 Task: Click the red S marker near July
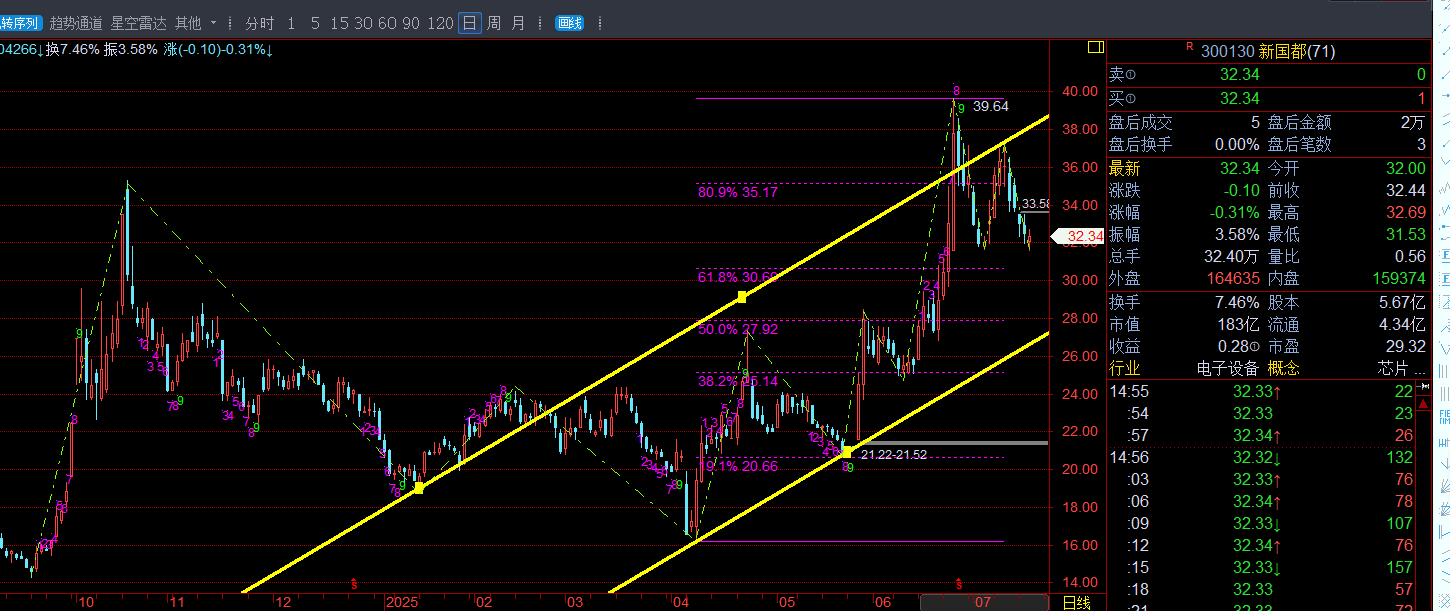pos(959,584)
